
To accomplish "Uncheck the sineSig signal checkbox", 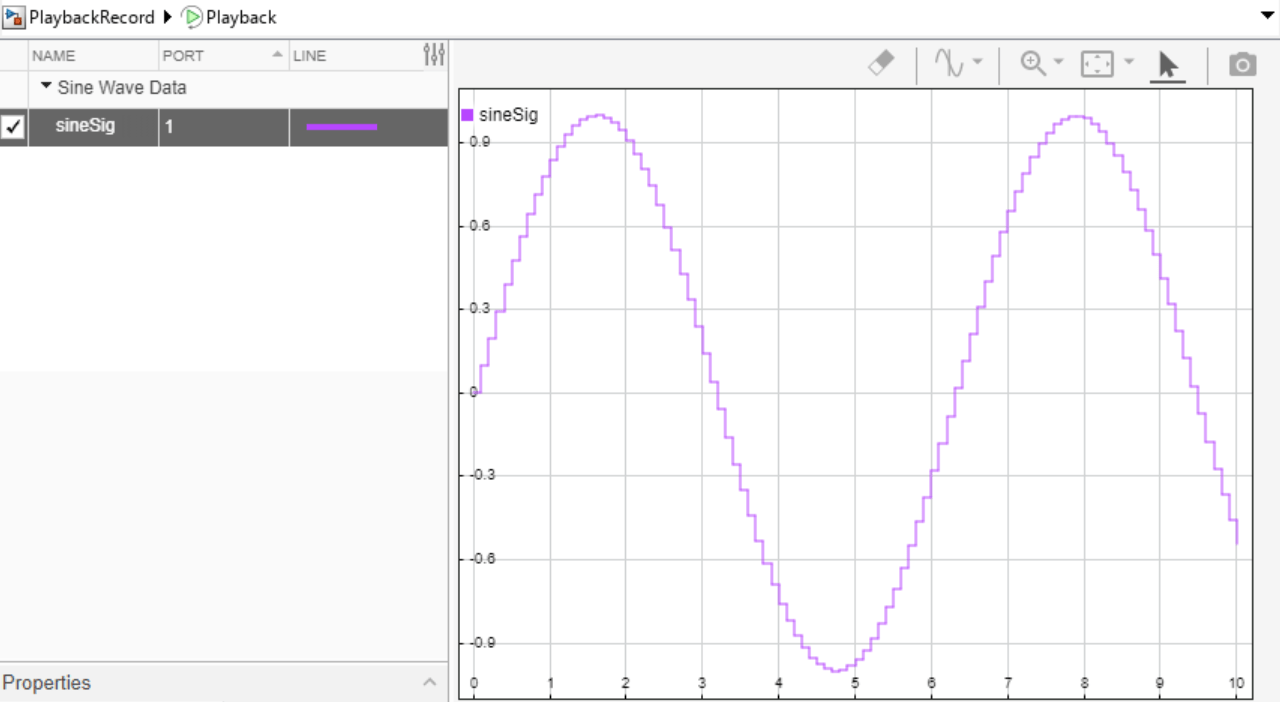I will (13, 126).
